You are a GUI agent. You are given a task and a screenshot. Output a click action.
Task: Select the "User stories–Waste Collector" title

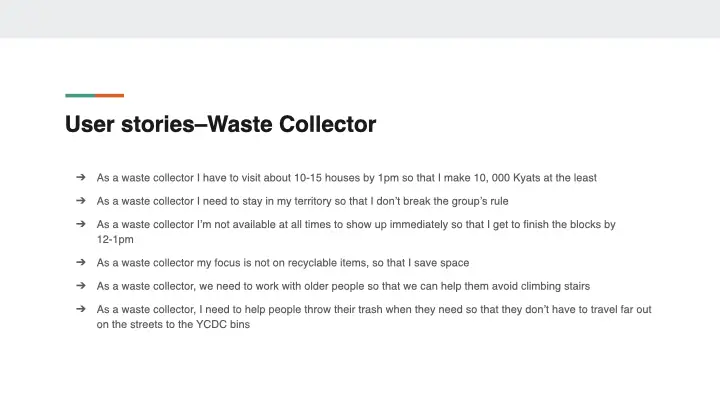coord(220,125)
